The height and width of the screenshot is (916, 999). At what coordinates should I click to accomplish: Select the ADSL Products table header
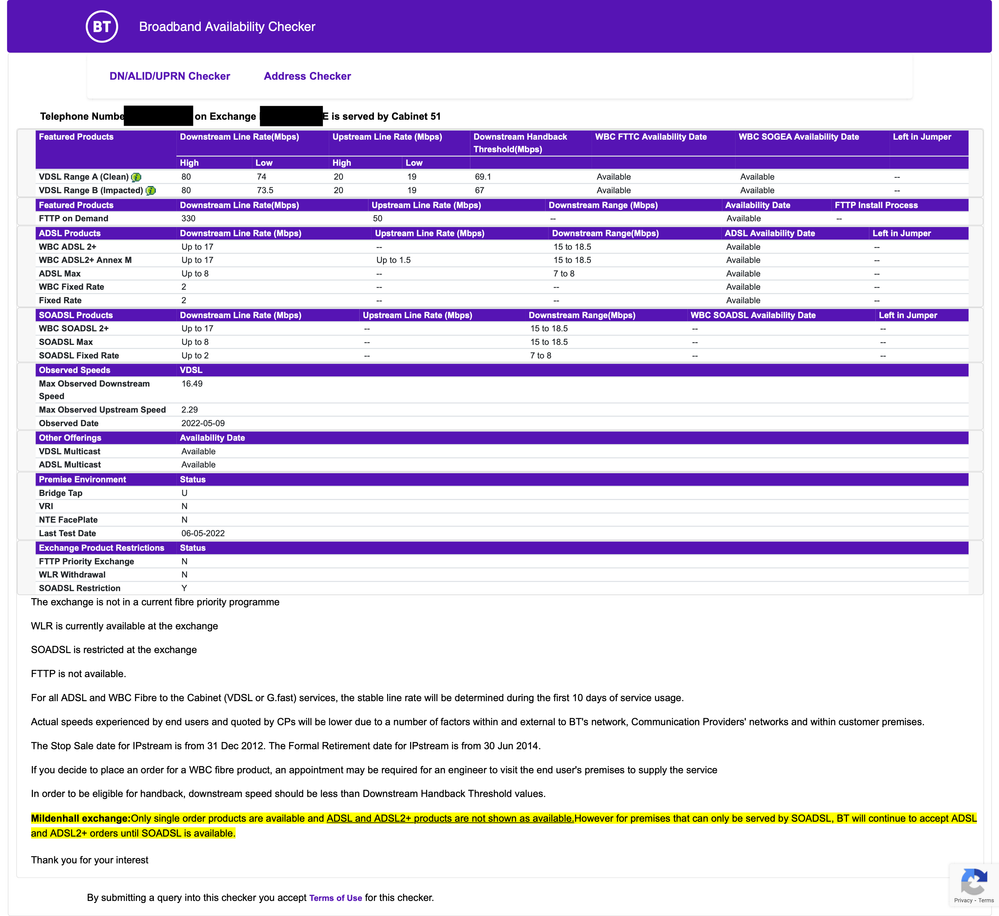(69, 233)
